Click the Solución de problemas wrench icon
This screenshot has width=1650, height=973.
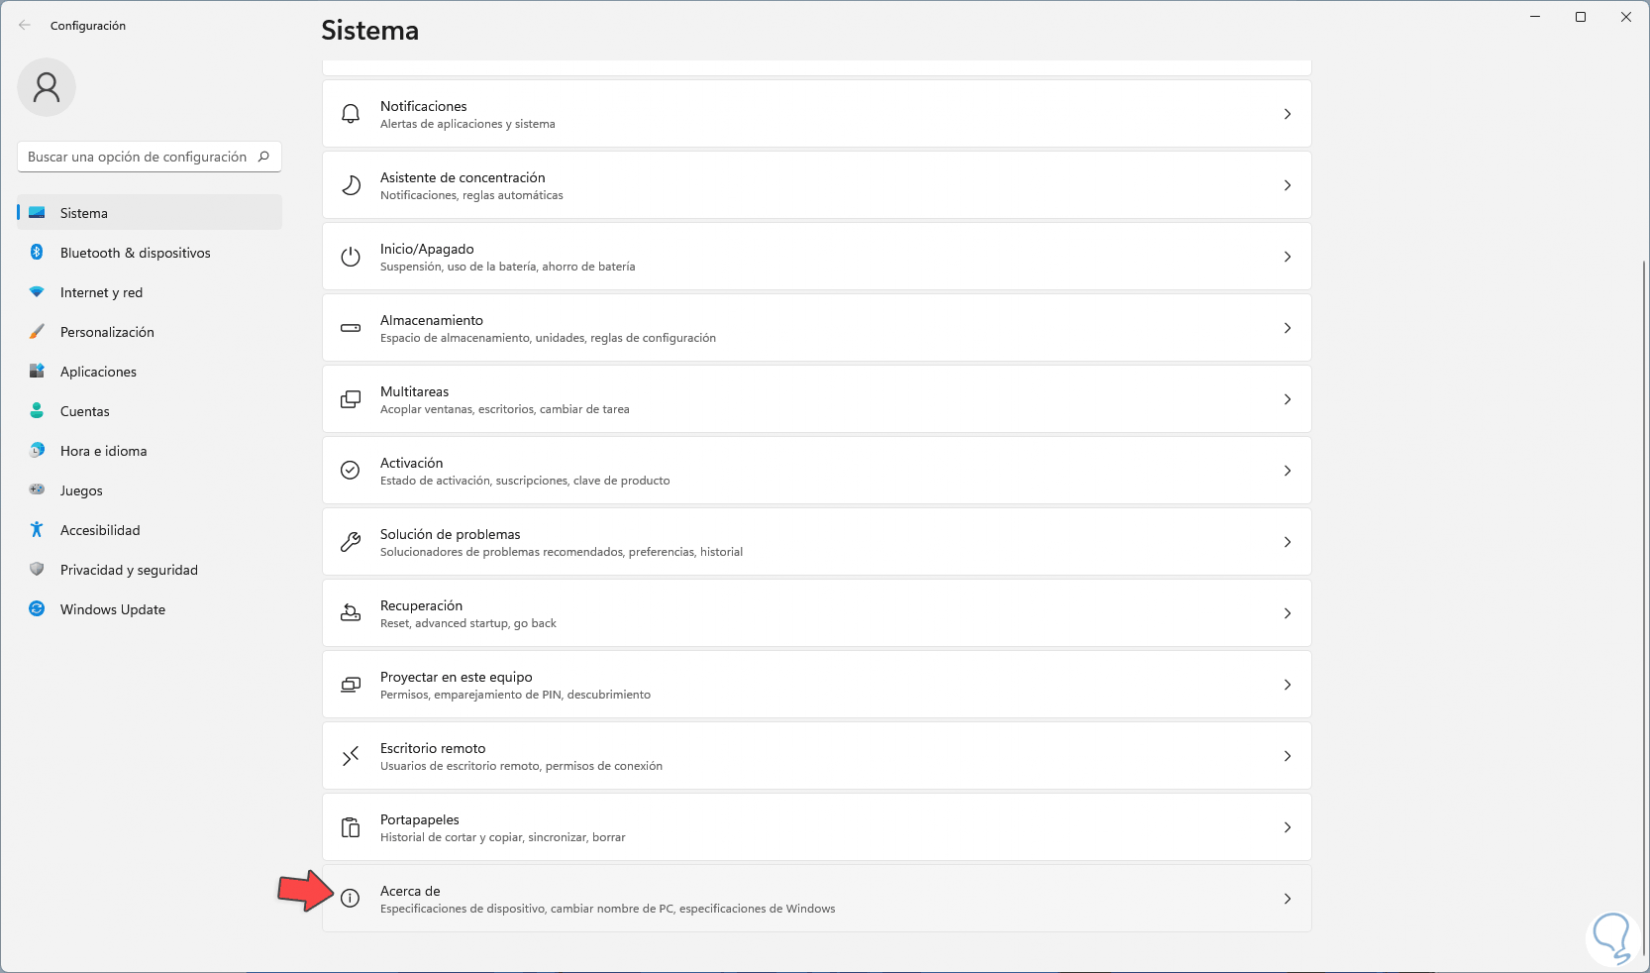tap(350, 542)
